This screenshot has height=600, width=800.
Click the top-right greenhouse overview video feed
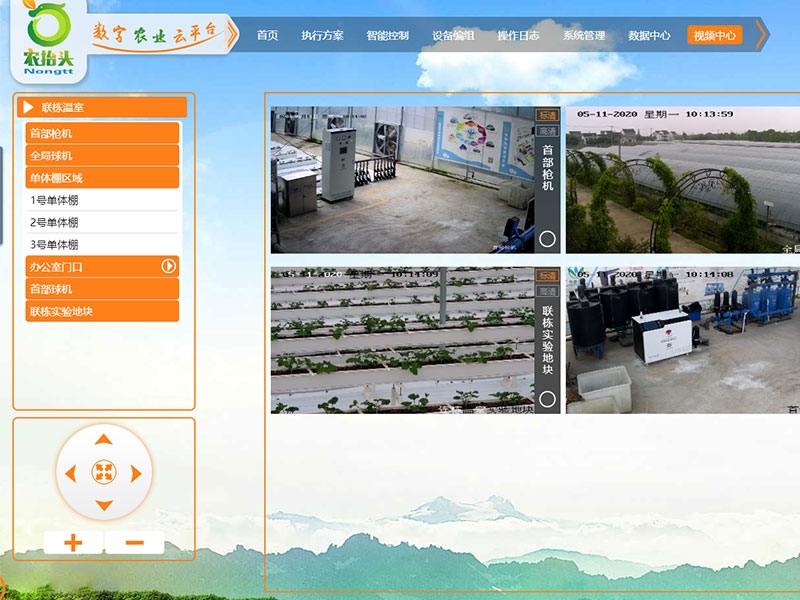(x=682, y=180)
